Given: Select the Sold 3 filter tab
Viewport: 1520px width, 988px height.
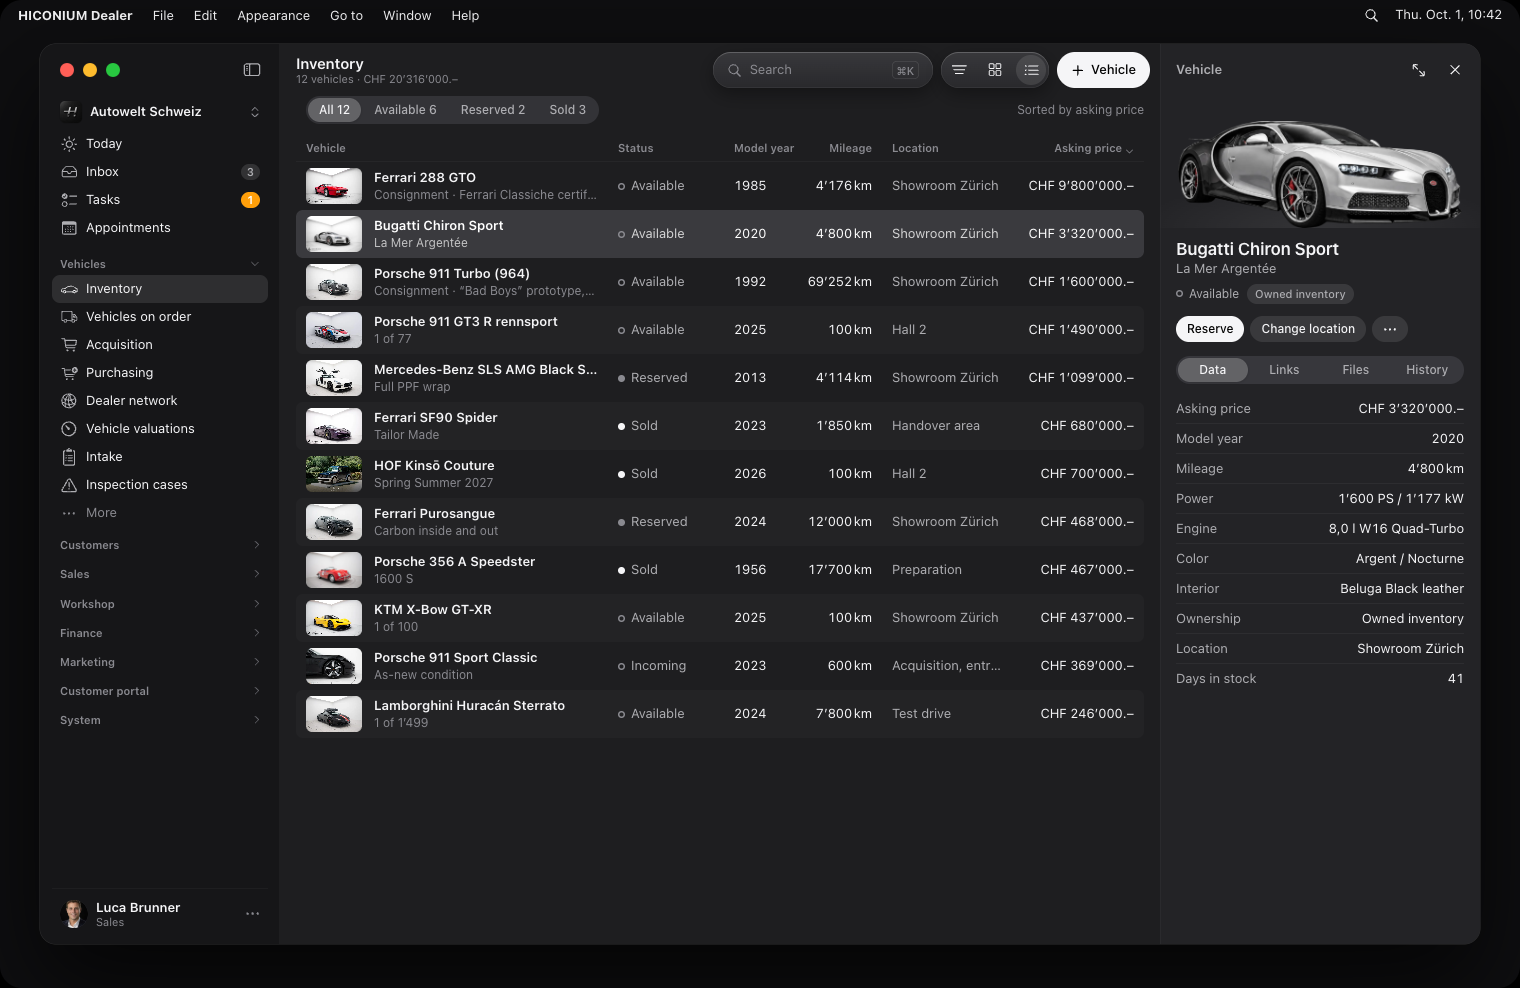Looking at the screenshot, I should (x=568, y=110).
